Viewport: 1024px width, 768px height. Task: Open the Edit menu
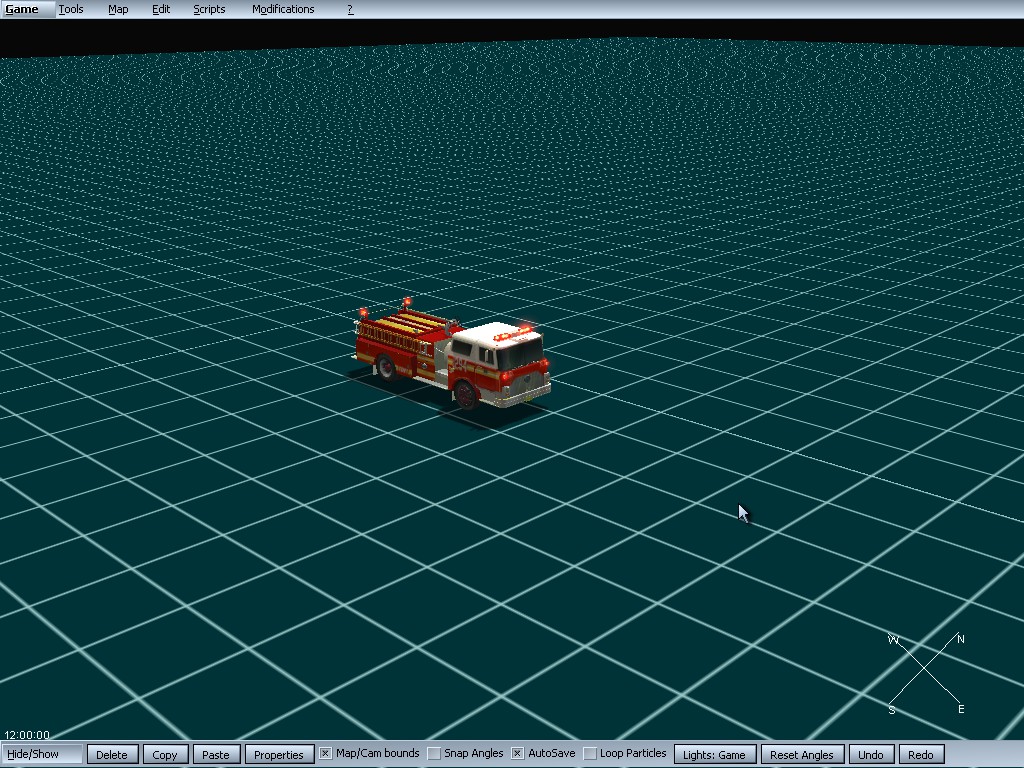pos(161,9)
